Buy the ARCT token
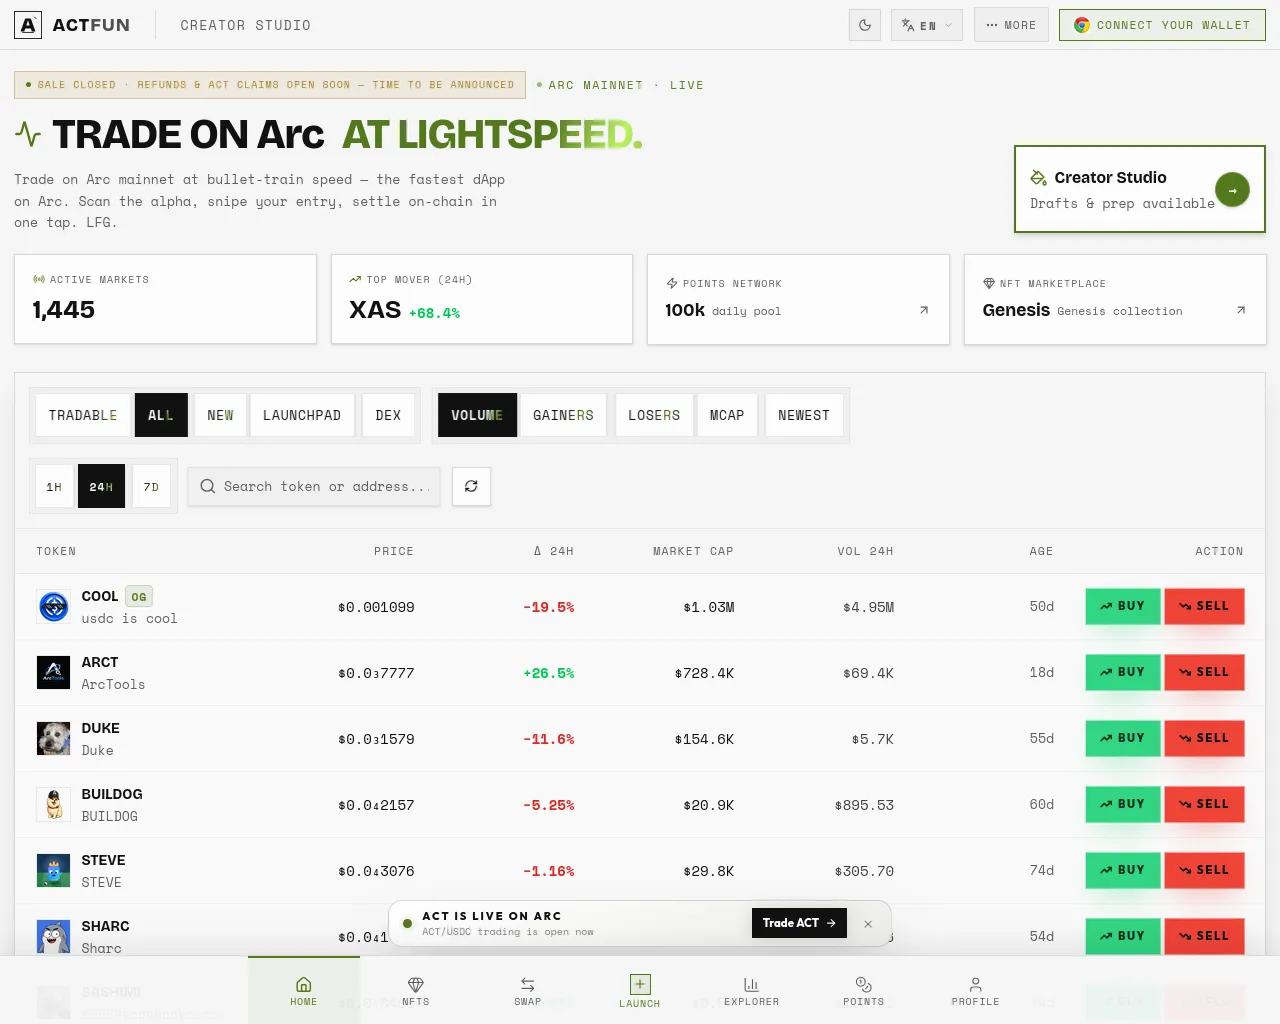 1123,672
